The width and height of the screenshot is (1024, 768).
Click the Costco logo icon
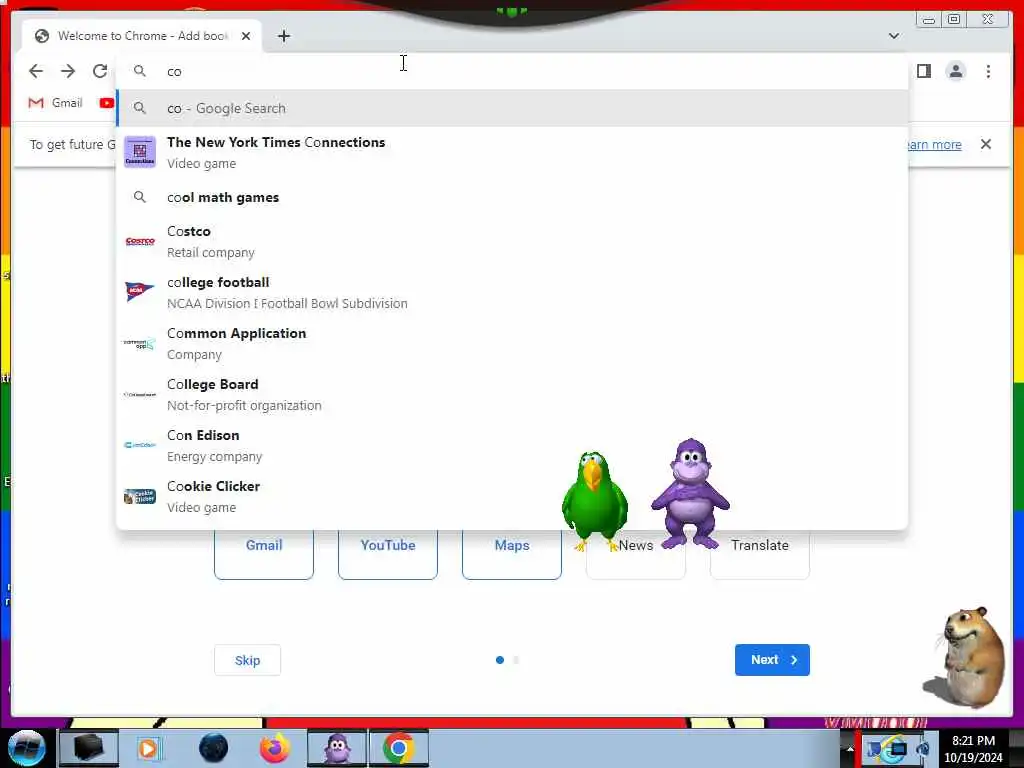coord(140,242)
